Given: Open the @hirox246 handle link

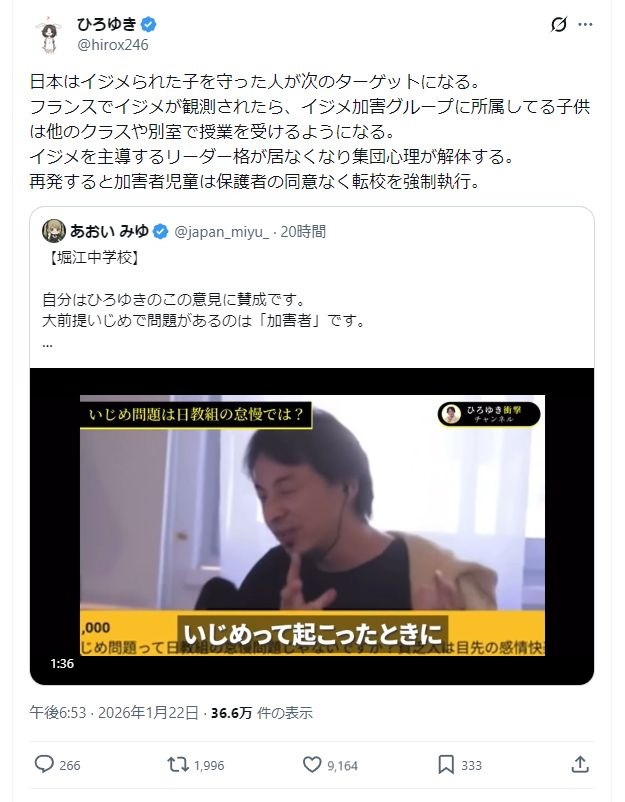Looking at the screenshot, I should click(113, 45).
